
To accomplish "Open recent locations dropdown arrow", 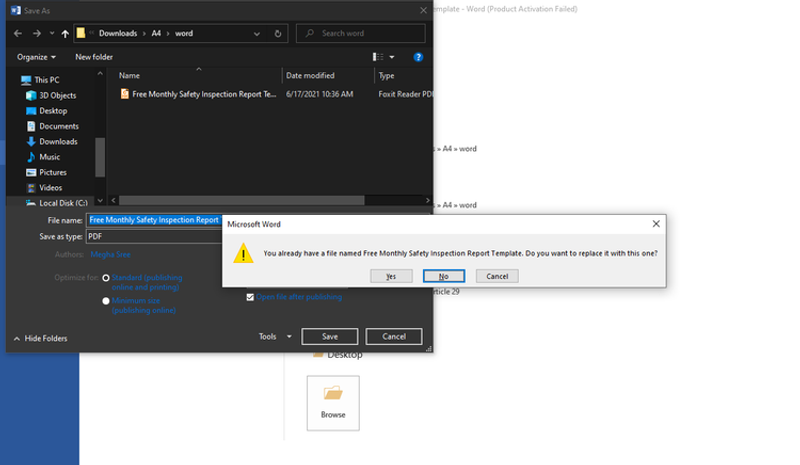I will coord(52,33).
